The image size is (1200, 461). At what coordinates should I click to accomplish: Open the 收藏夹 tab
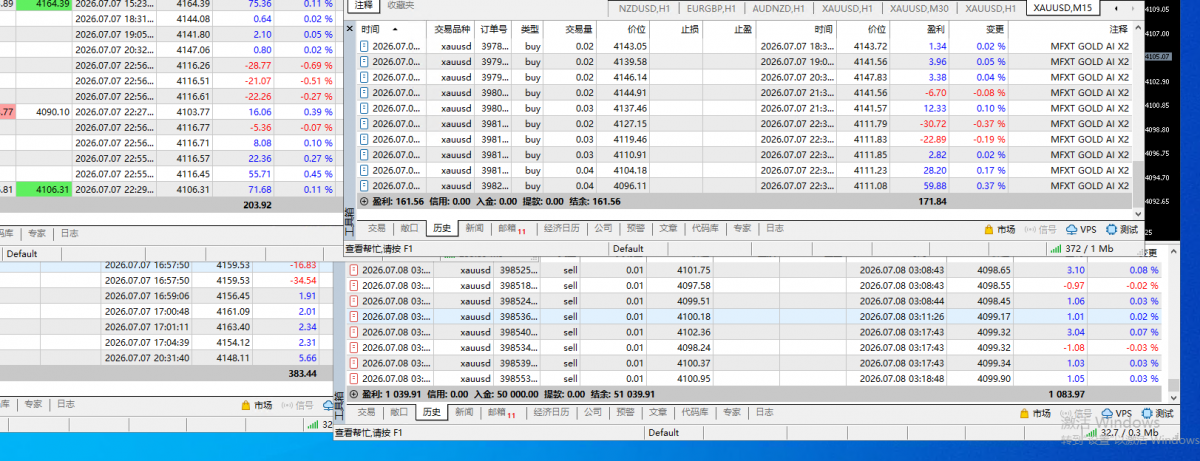pos(400,5)
